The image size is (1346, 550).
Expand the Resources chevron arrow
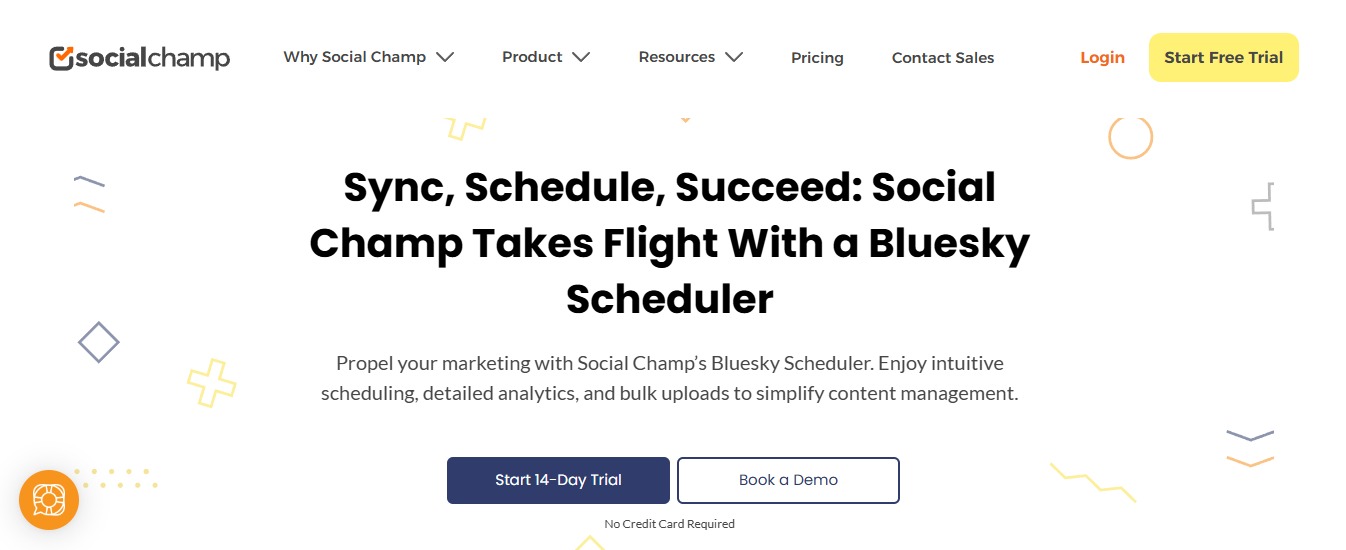(734, 57)
